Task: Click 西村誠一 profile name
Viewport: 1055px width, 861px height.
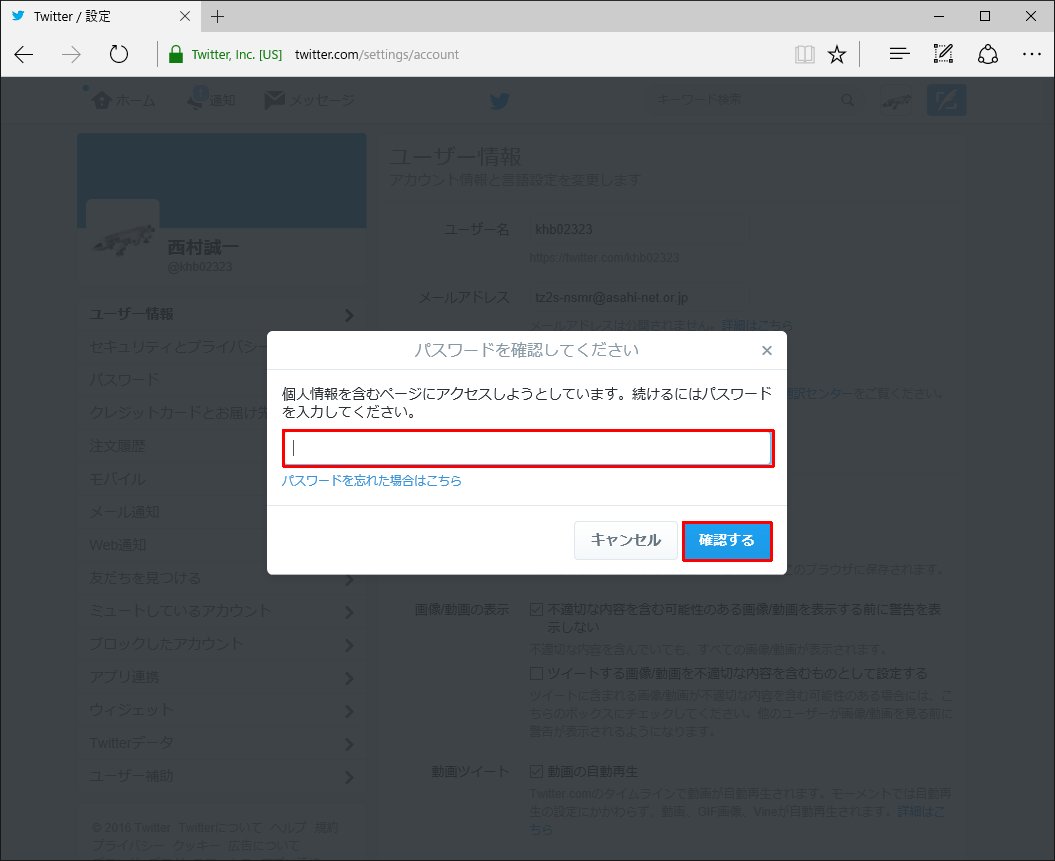Action: tap(203, 248)
